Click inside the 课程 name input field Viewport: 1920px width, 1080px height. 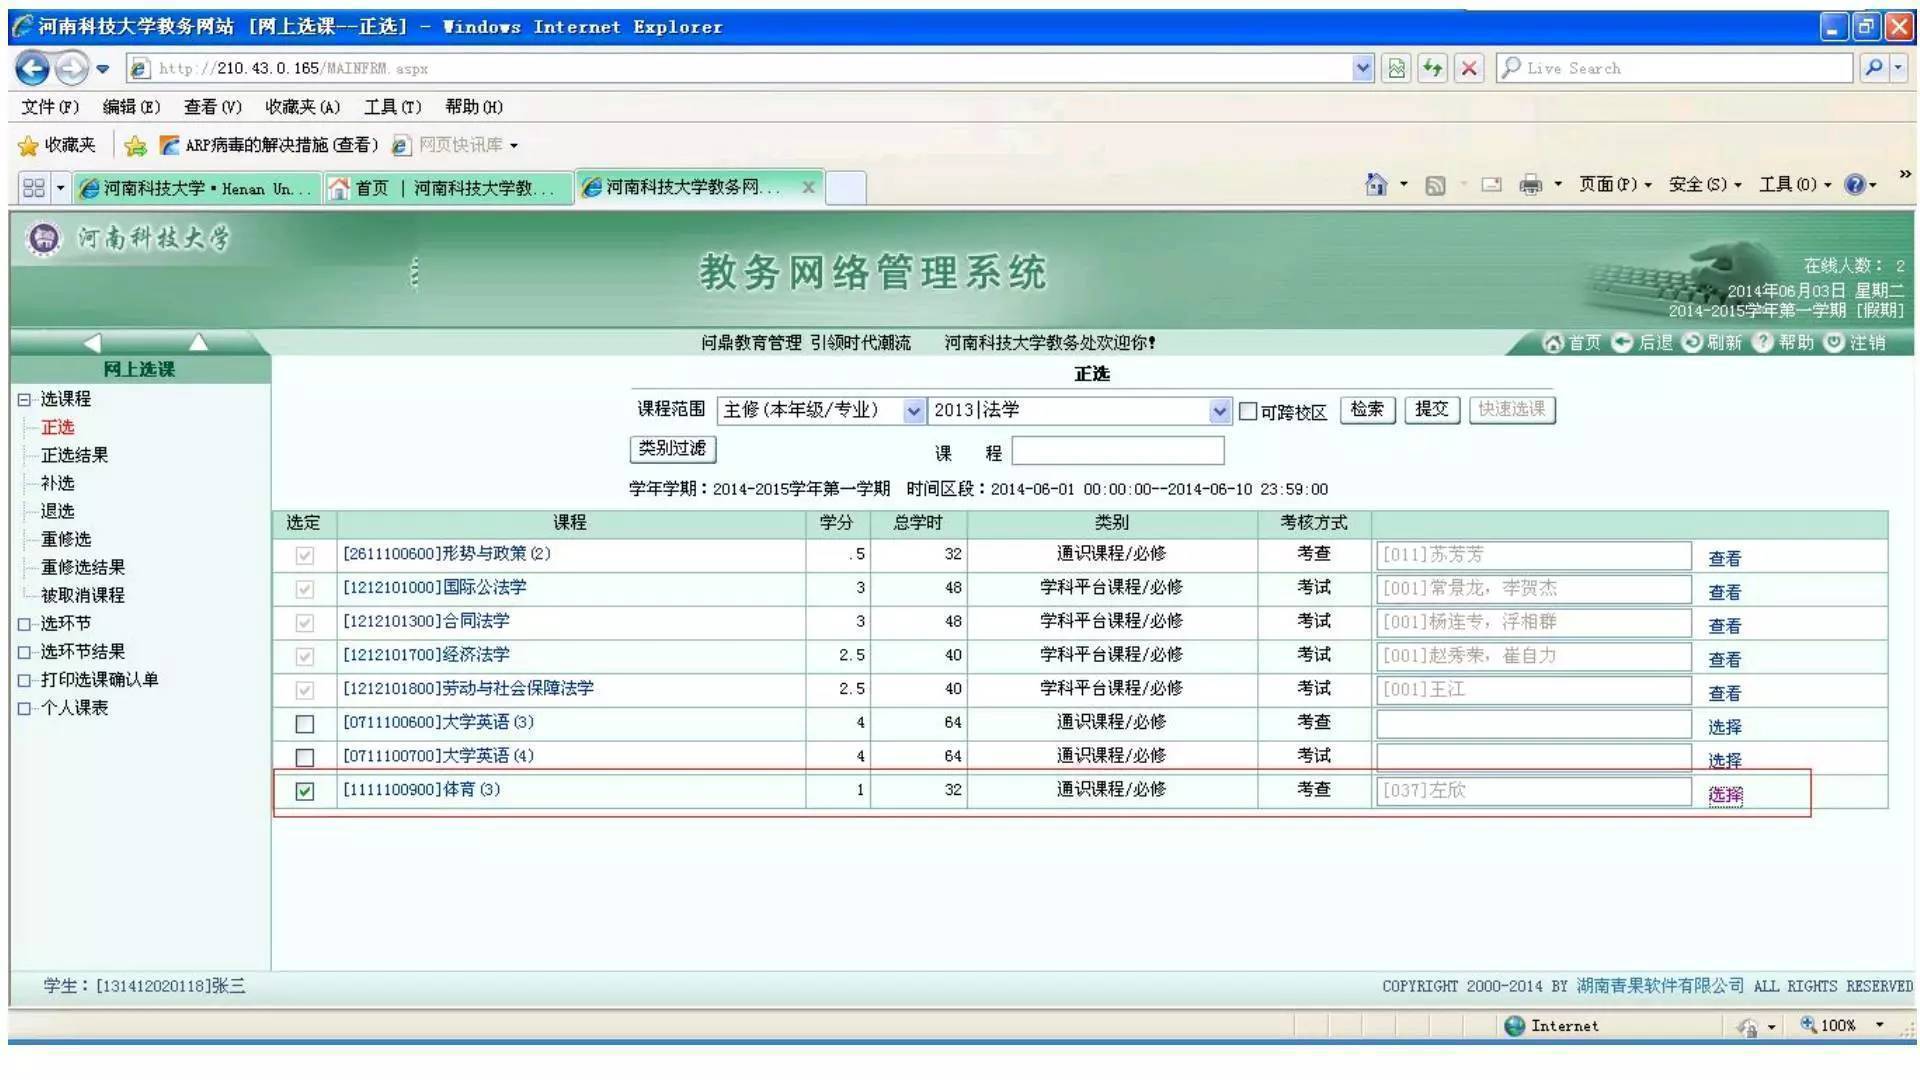point(1118,451)
